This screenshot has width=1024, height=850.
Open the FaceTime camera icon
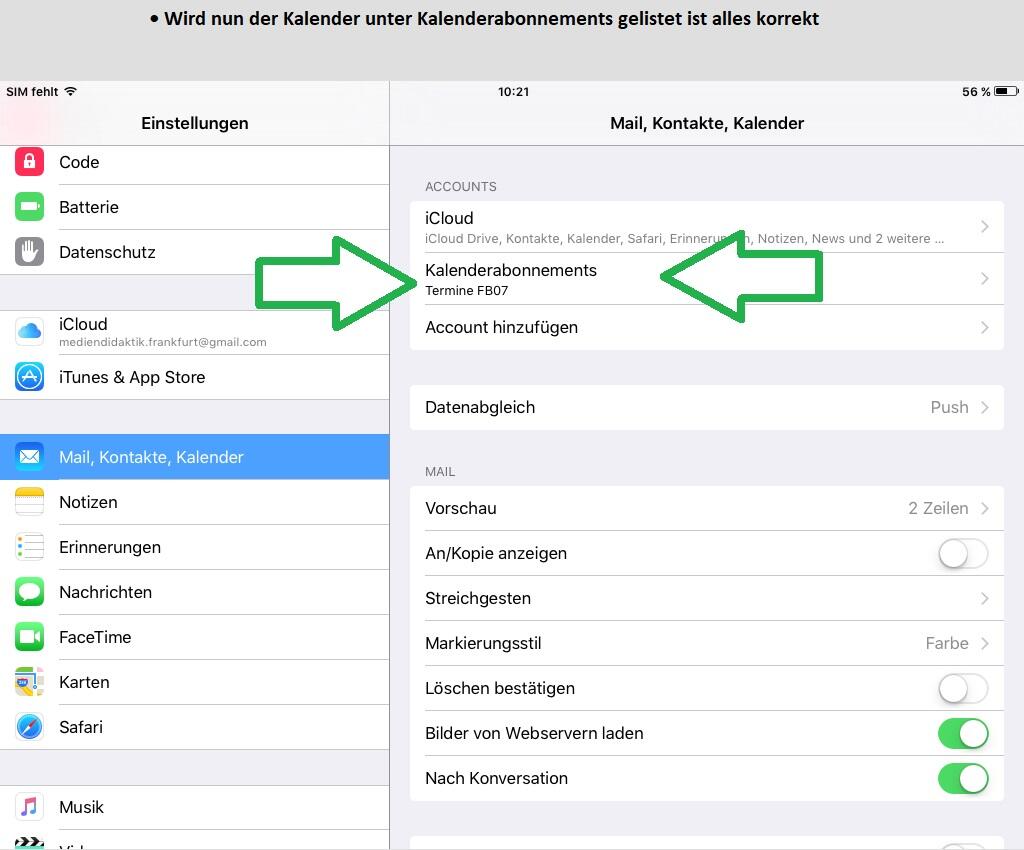[29, 637]
